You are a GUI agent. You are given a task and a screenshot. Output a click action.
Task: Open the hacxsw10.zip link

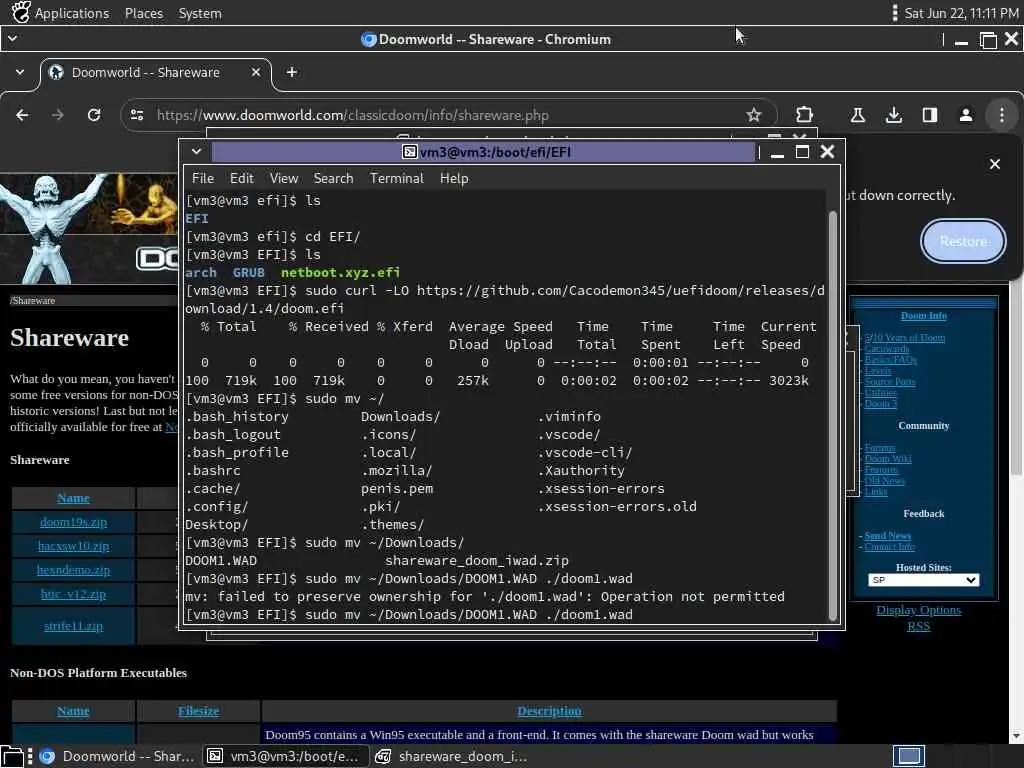pyautogui.click(x=73, y=546)
